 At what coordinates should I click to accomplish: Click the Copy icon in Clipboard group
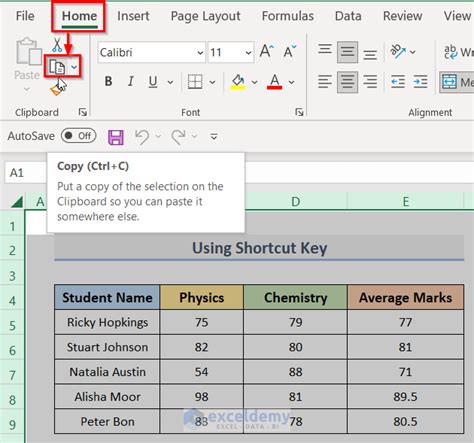pos(57,67)
